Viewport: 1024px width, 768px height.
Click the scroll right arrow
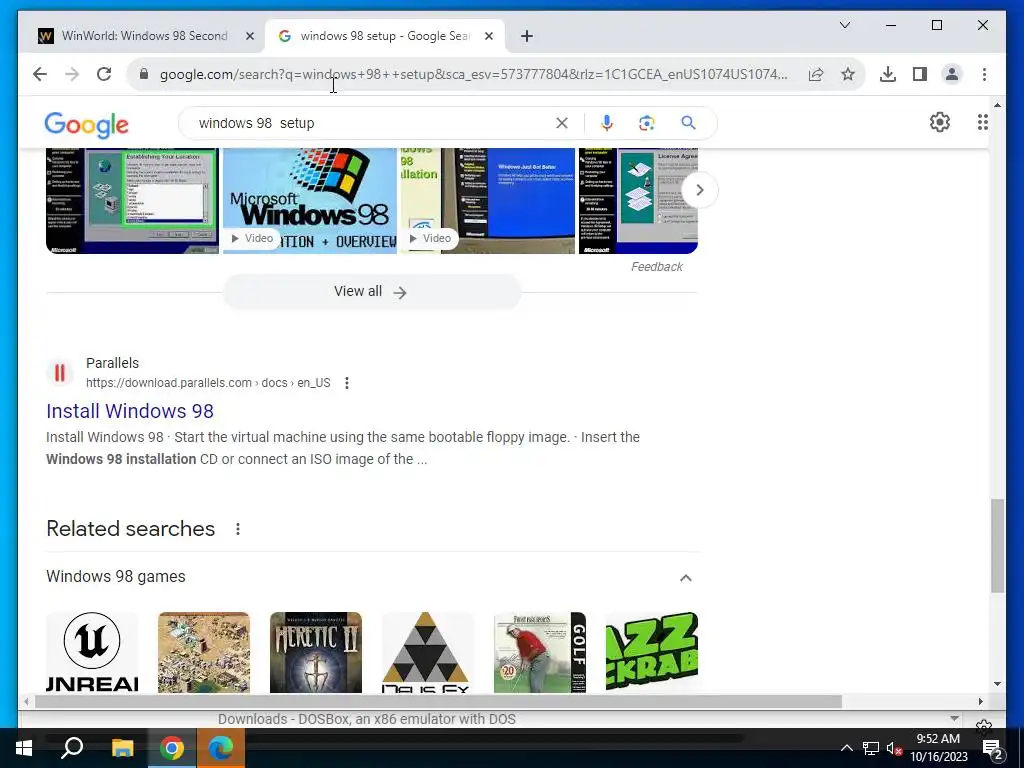pos(980,701)
